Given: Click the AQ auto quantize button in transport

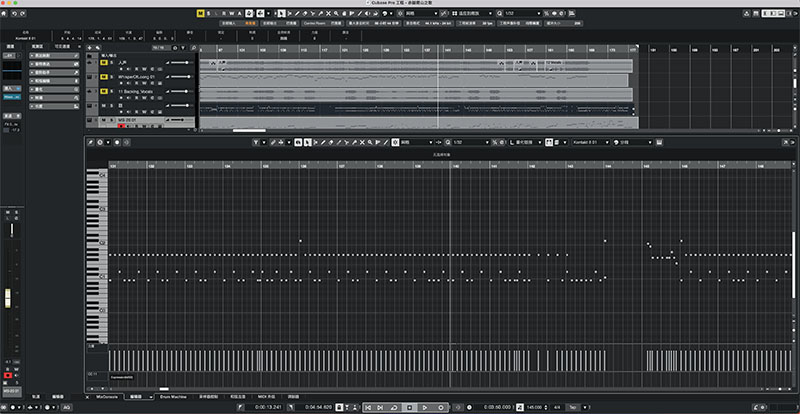Looking at the screenshot, I should [66, 407].
